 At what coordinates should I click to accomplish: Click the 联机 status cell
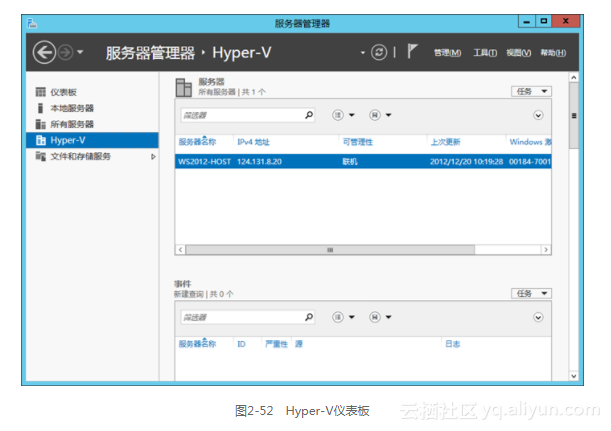click(350, 162)
